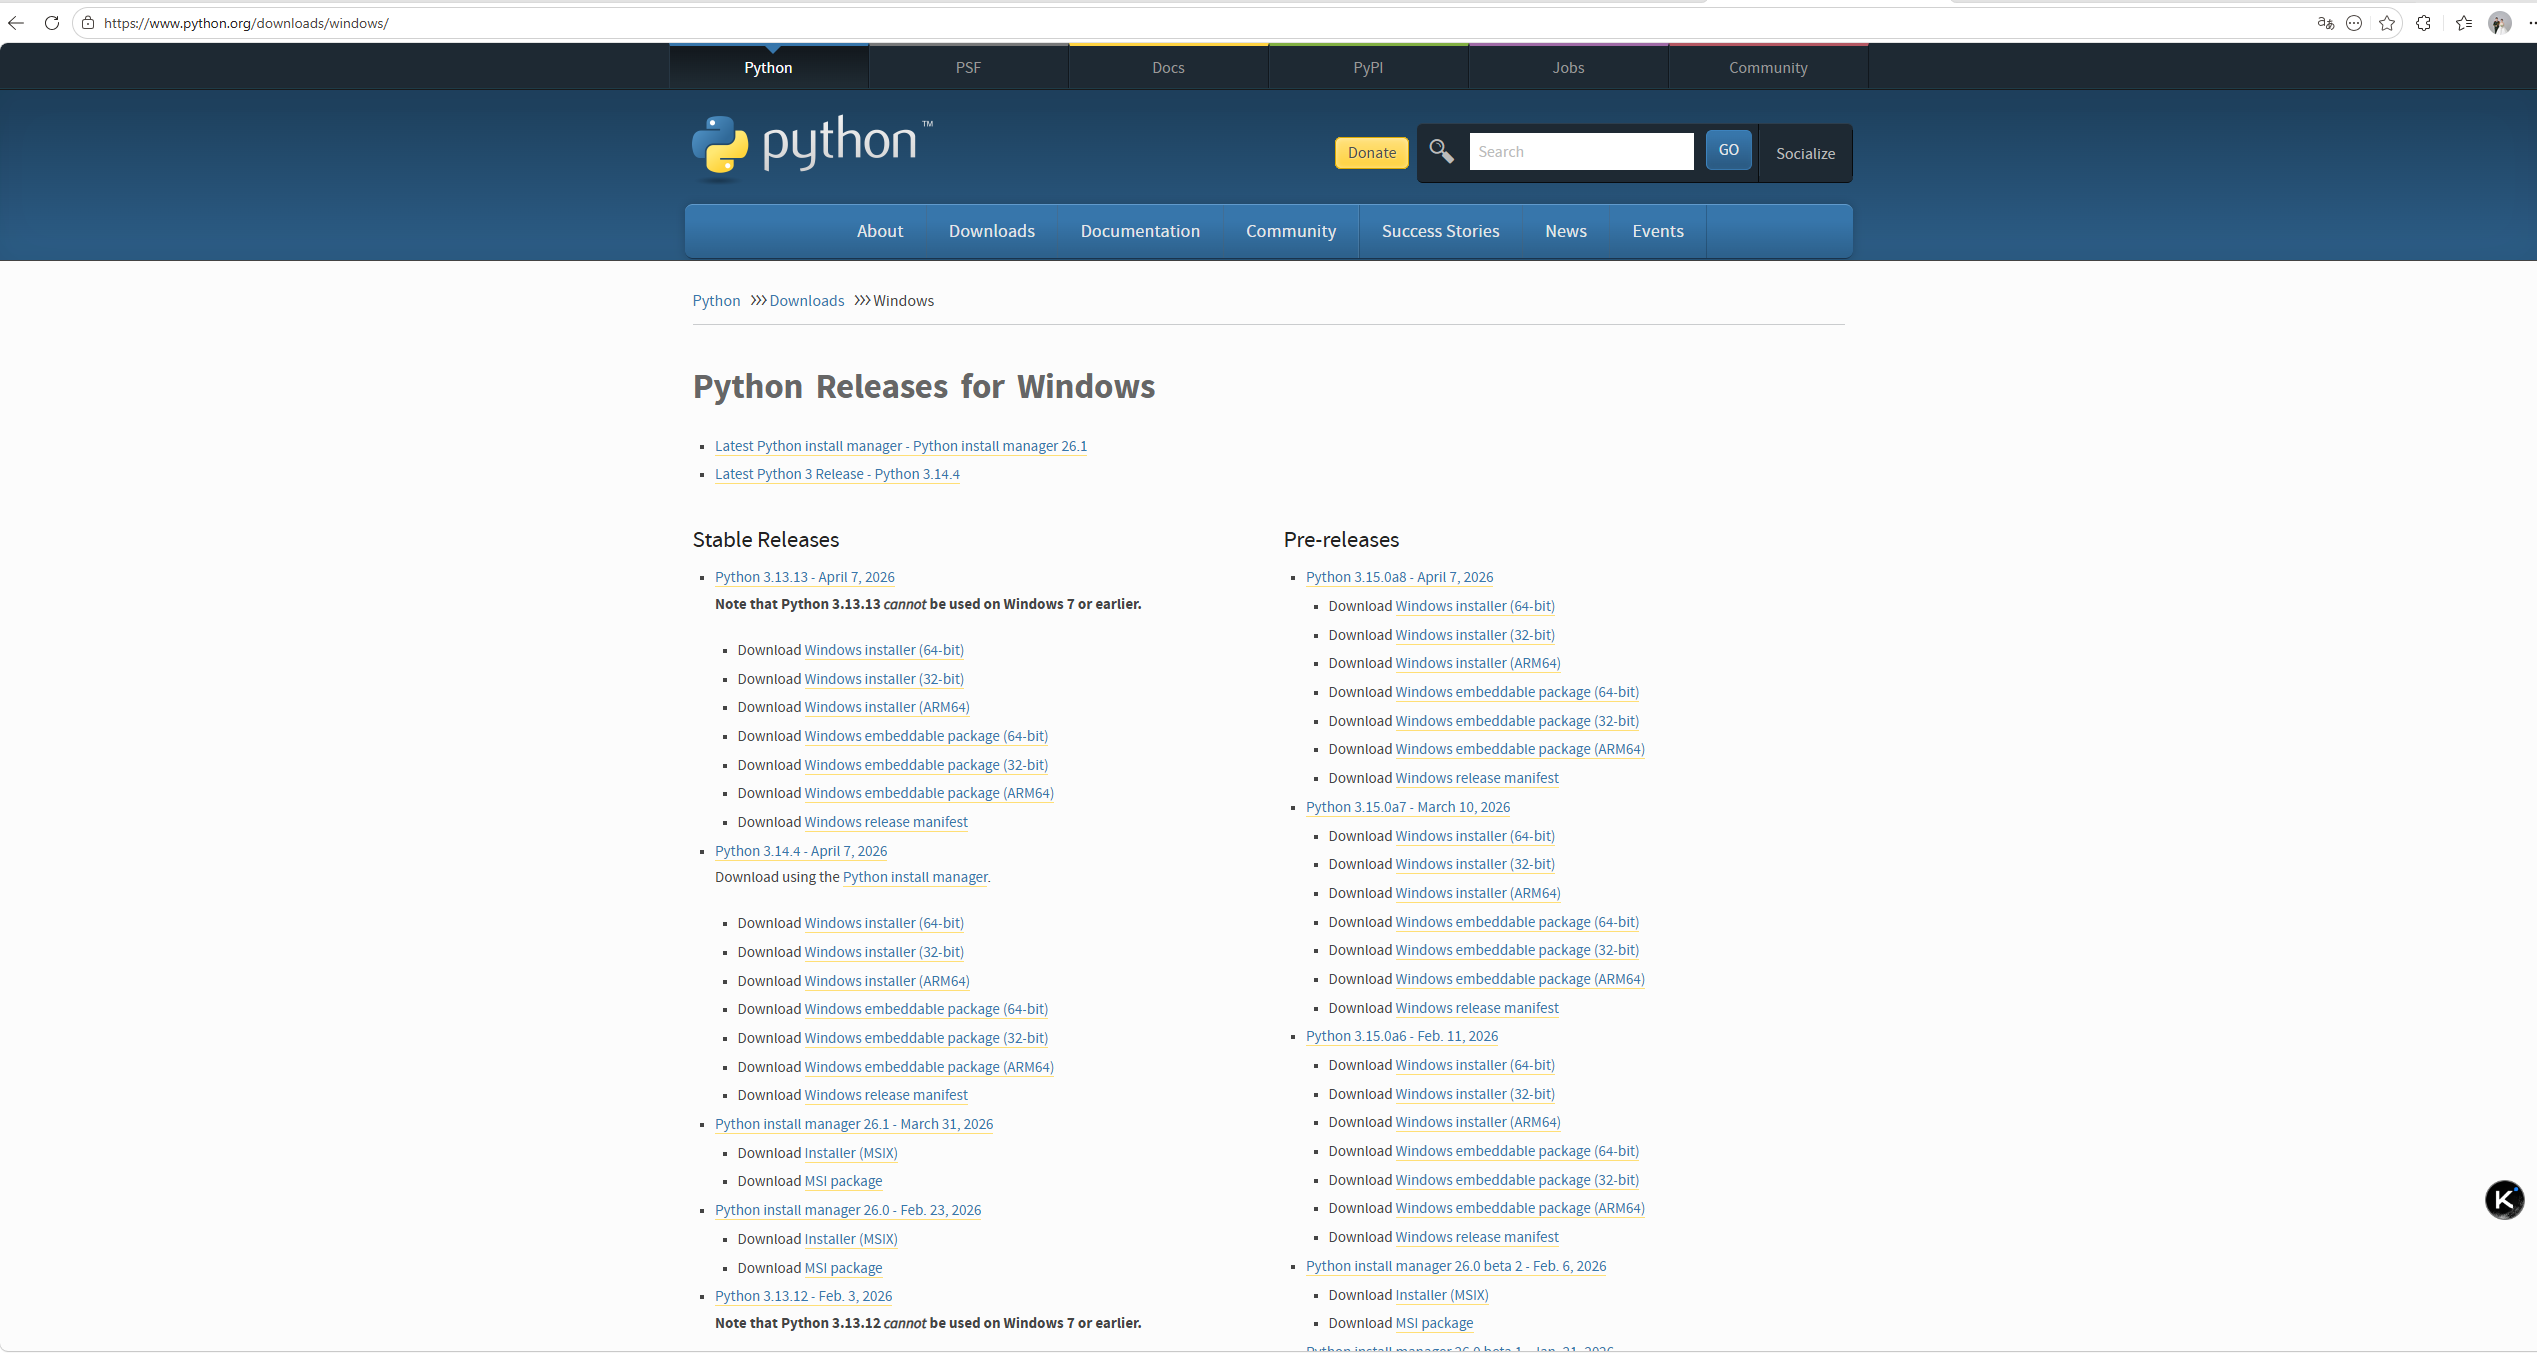
Task: Open the Docs top tab
Action: [1168, 68]
